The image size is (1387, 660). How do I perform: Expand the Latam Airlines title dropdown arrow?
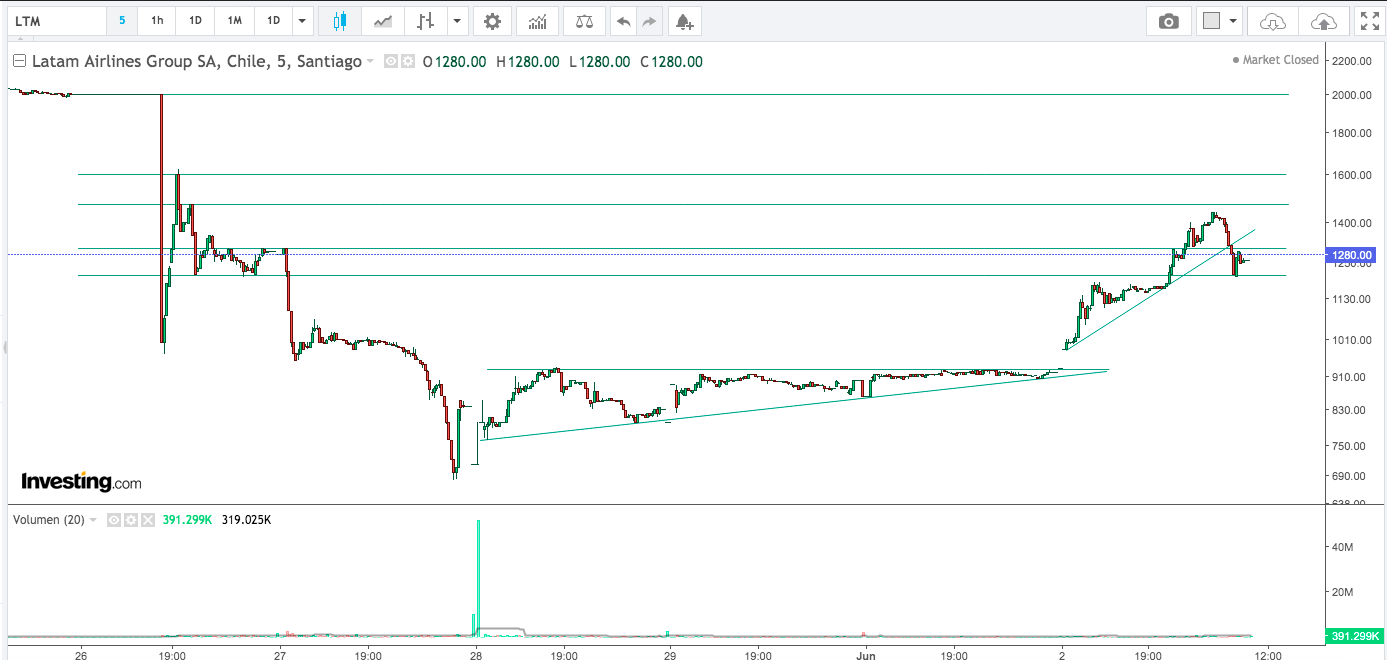(x=370, y=61)
